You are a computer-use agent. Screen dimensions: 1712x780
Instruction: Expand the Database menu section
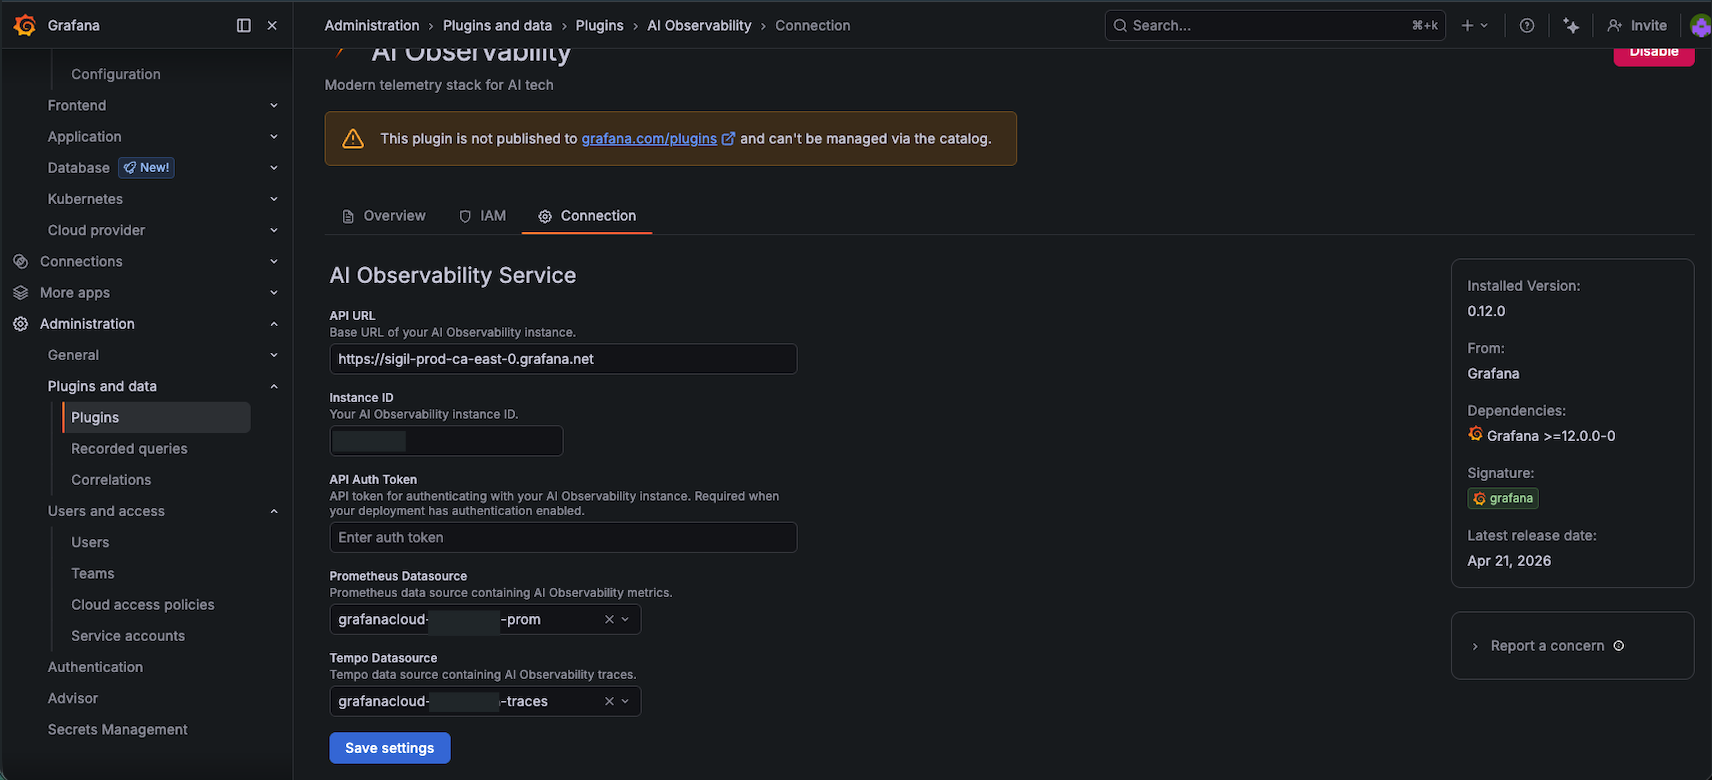(x=274, y=168)
